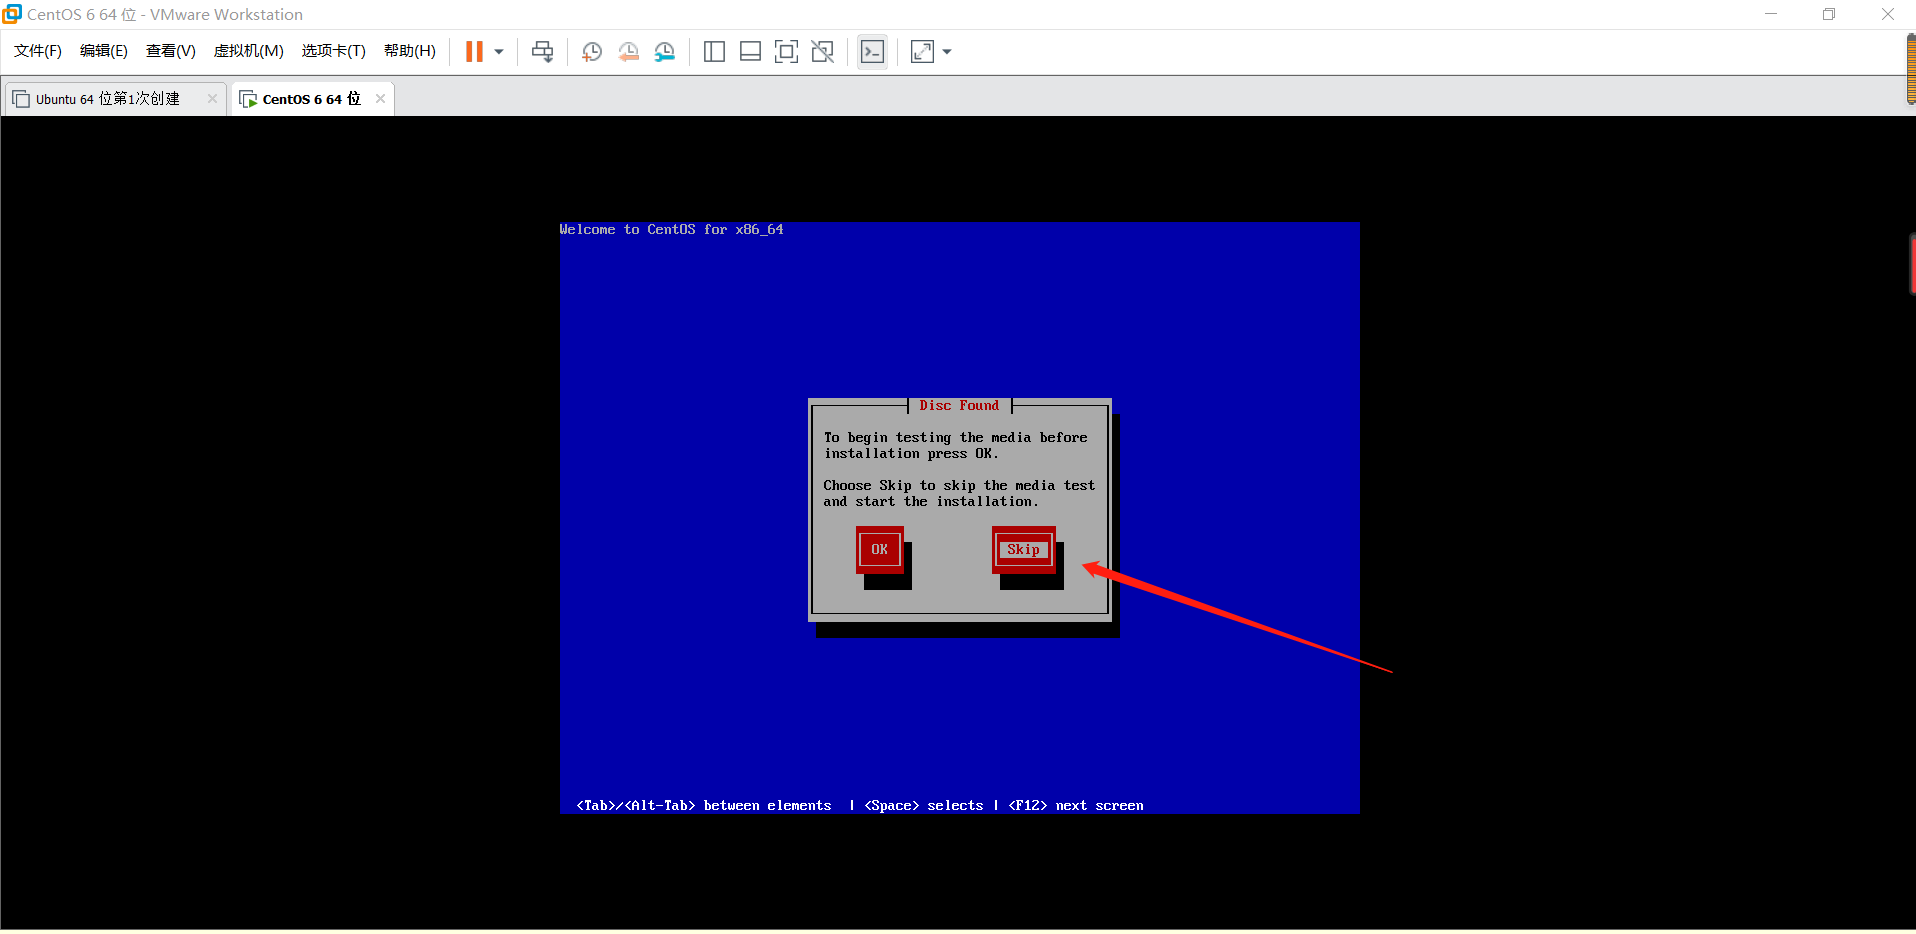The image size is (1916, 934).
Task: Open the 选项卡(T) menu
Action: pos(334,51)
